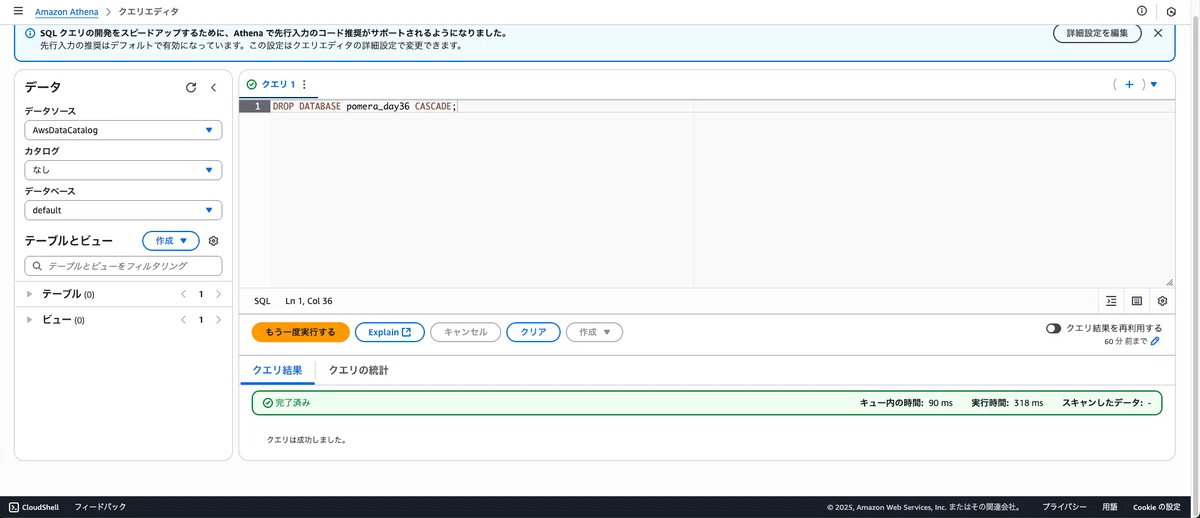Open the データソース dropdown AwsDataCatalog
This screenshot has height=518, width=1200.
pyautogui.click(x=123, y=130)
